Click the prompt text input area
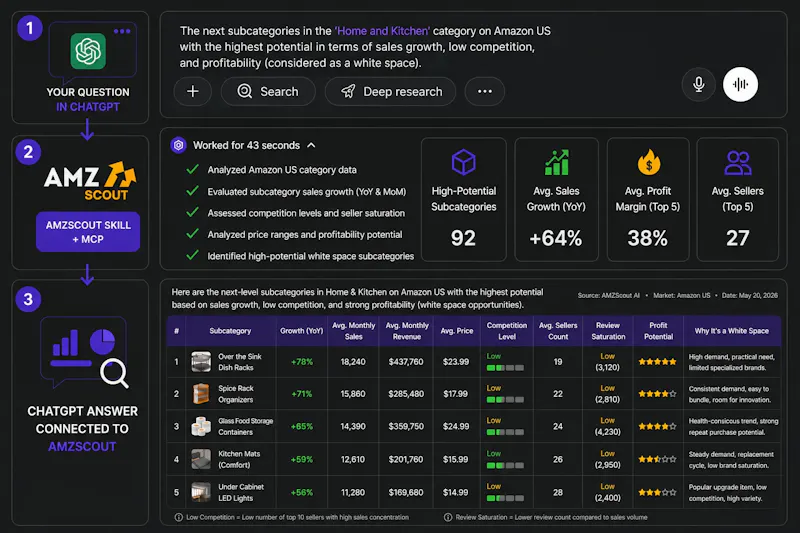 coord(365,47)
